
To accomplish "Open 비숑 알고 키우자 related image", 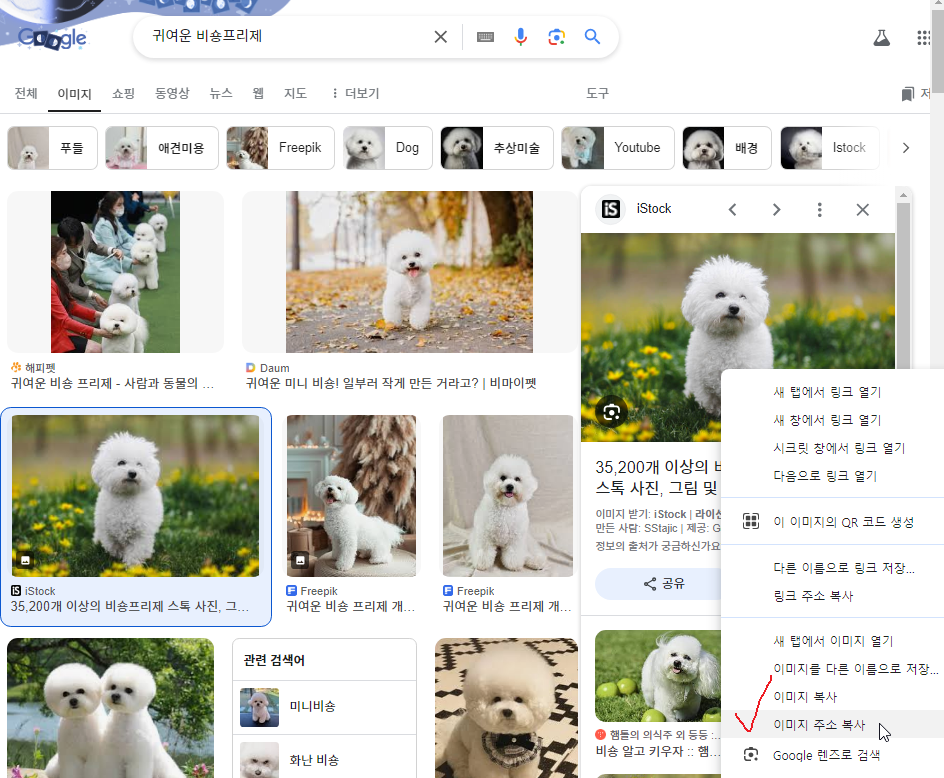I will (x=657, y=676).
